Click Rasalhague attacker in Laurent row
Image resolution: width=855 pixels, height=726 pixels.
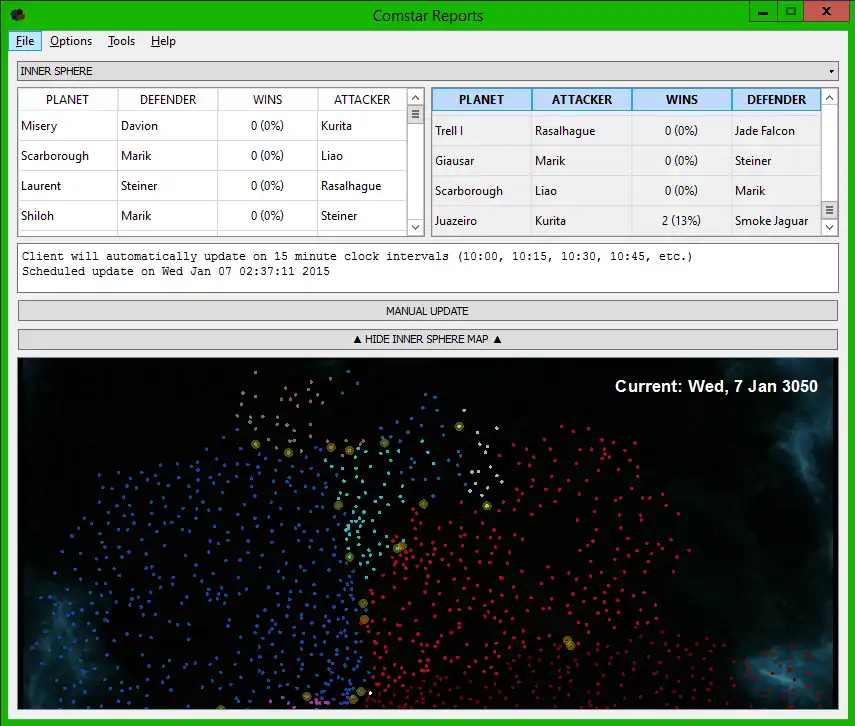(x=362, y=186)
